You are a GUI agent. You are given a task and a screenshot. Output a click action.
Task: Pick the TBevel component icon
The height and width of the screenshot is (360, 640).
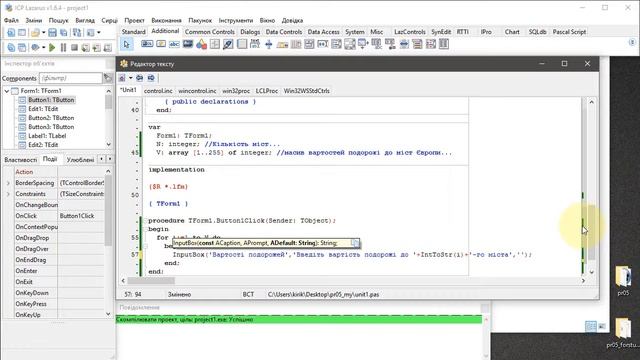(215, 44)
